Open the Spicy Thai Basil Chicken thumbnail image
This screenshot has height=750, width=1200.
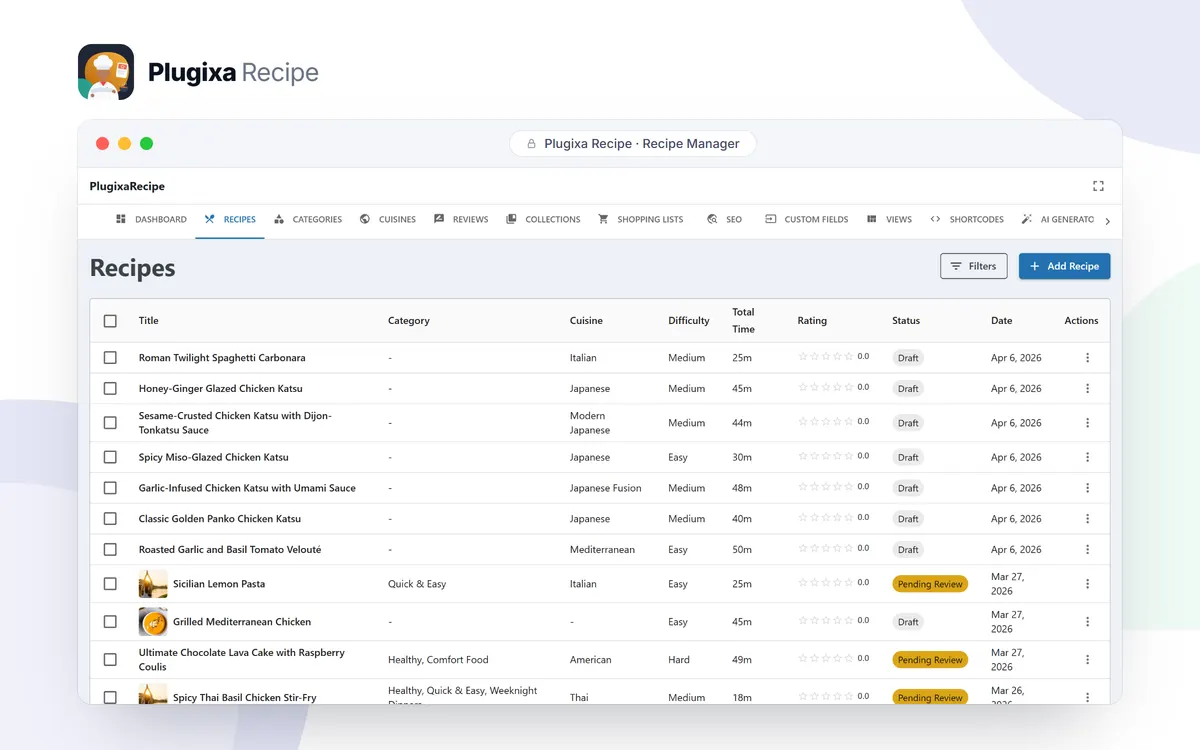pyautogui.click(x=153, y=694)
